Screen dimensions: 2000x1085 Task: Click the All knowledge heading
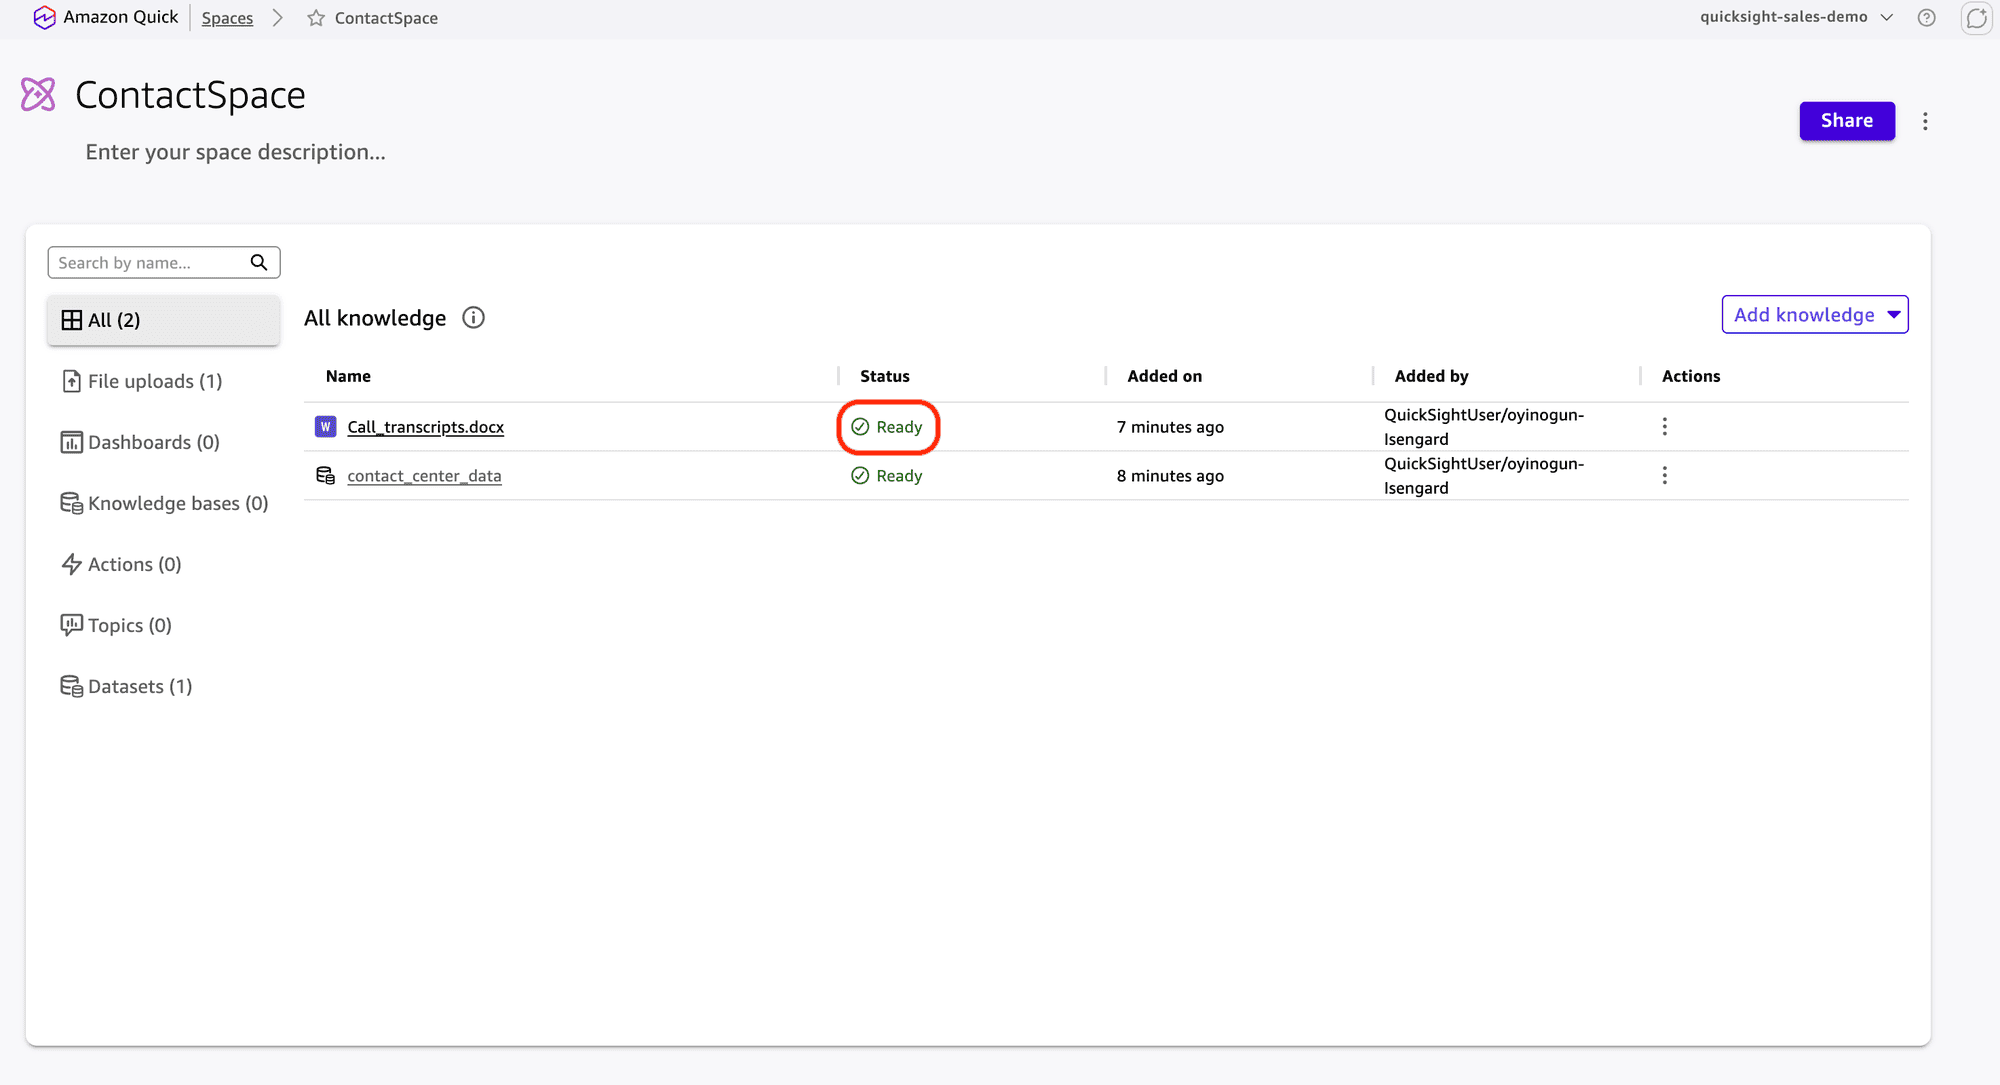[375, 318]
